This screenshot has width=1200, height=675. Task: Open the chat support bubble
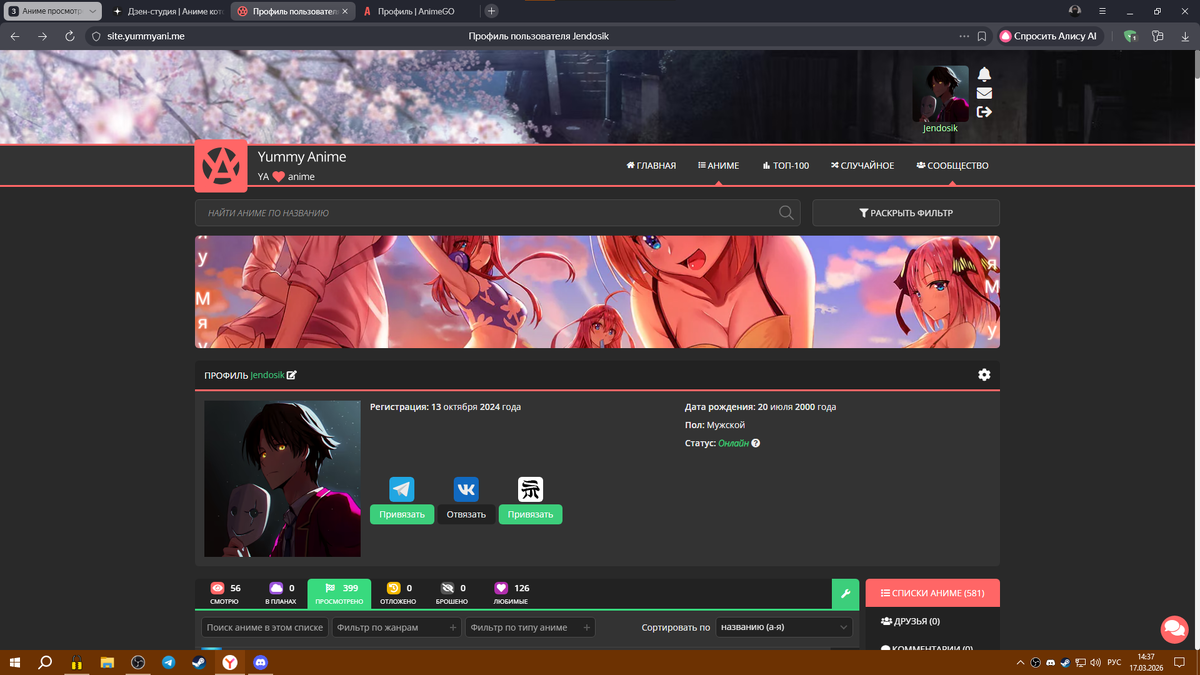pyautogui.click(x=1174, y=629)
